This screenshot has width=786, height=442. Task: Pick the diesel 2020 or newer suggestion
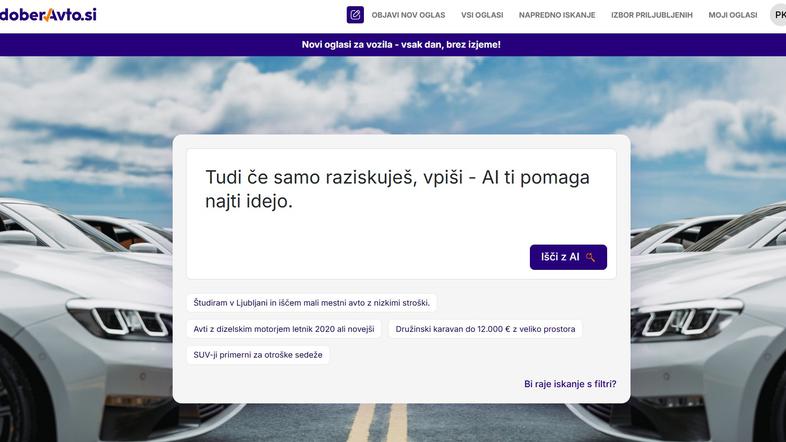[x=284, y=328]
